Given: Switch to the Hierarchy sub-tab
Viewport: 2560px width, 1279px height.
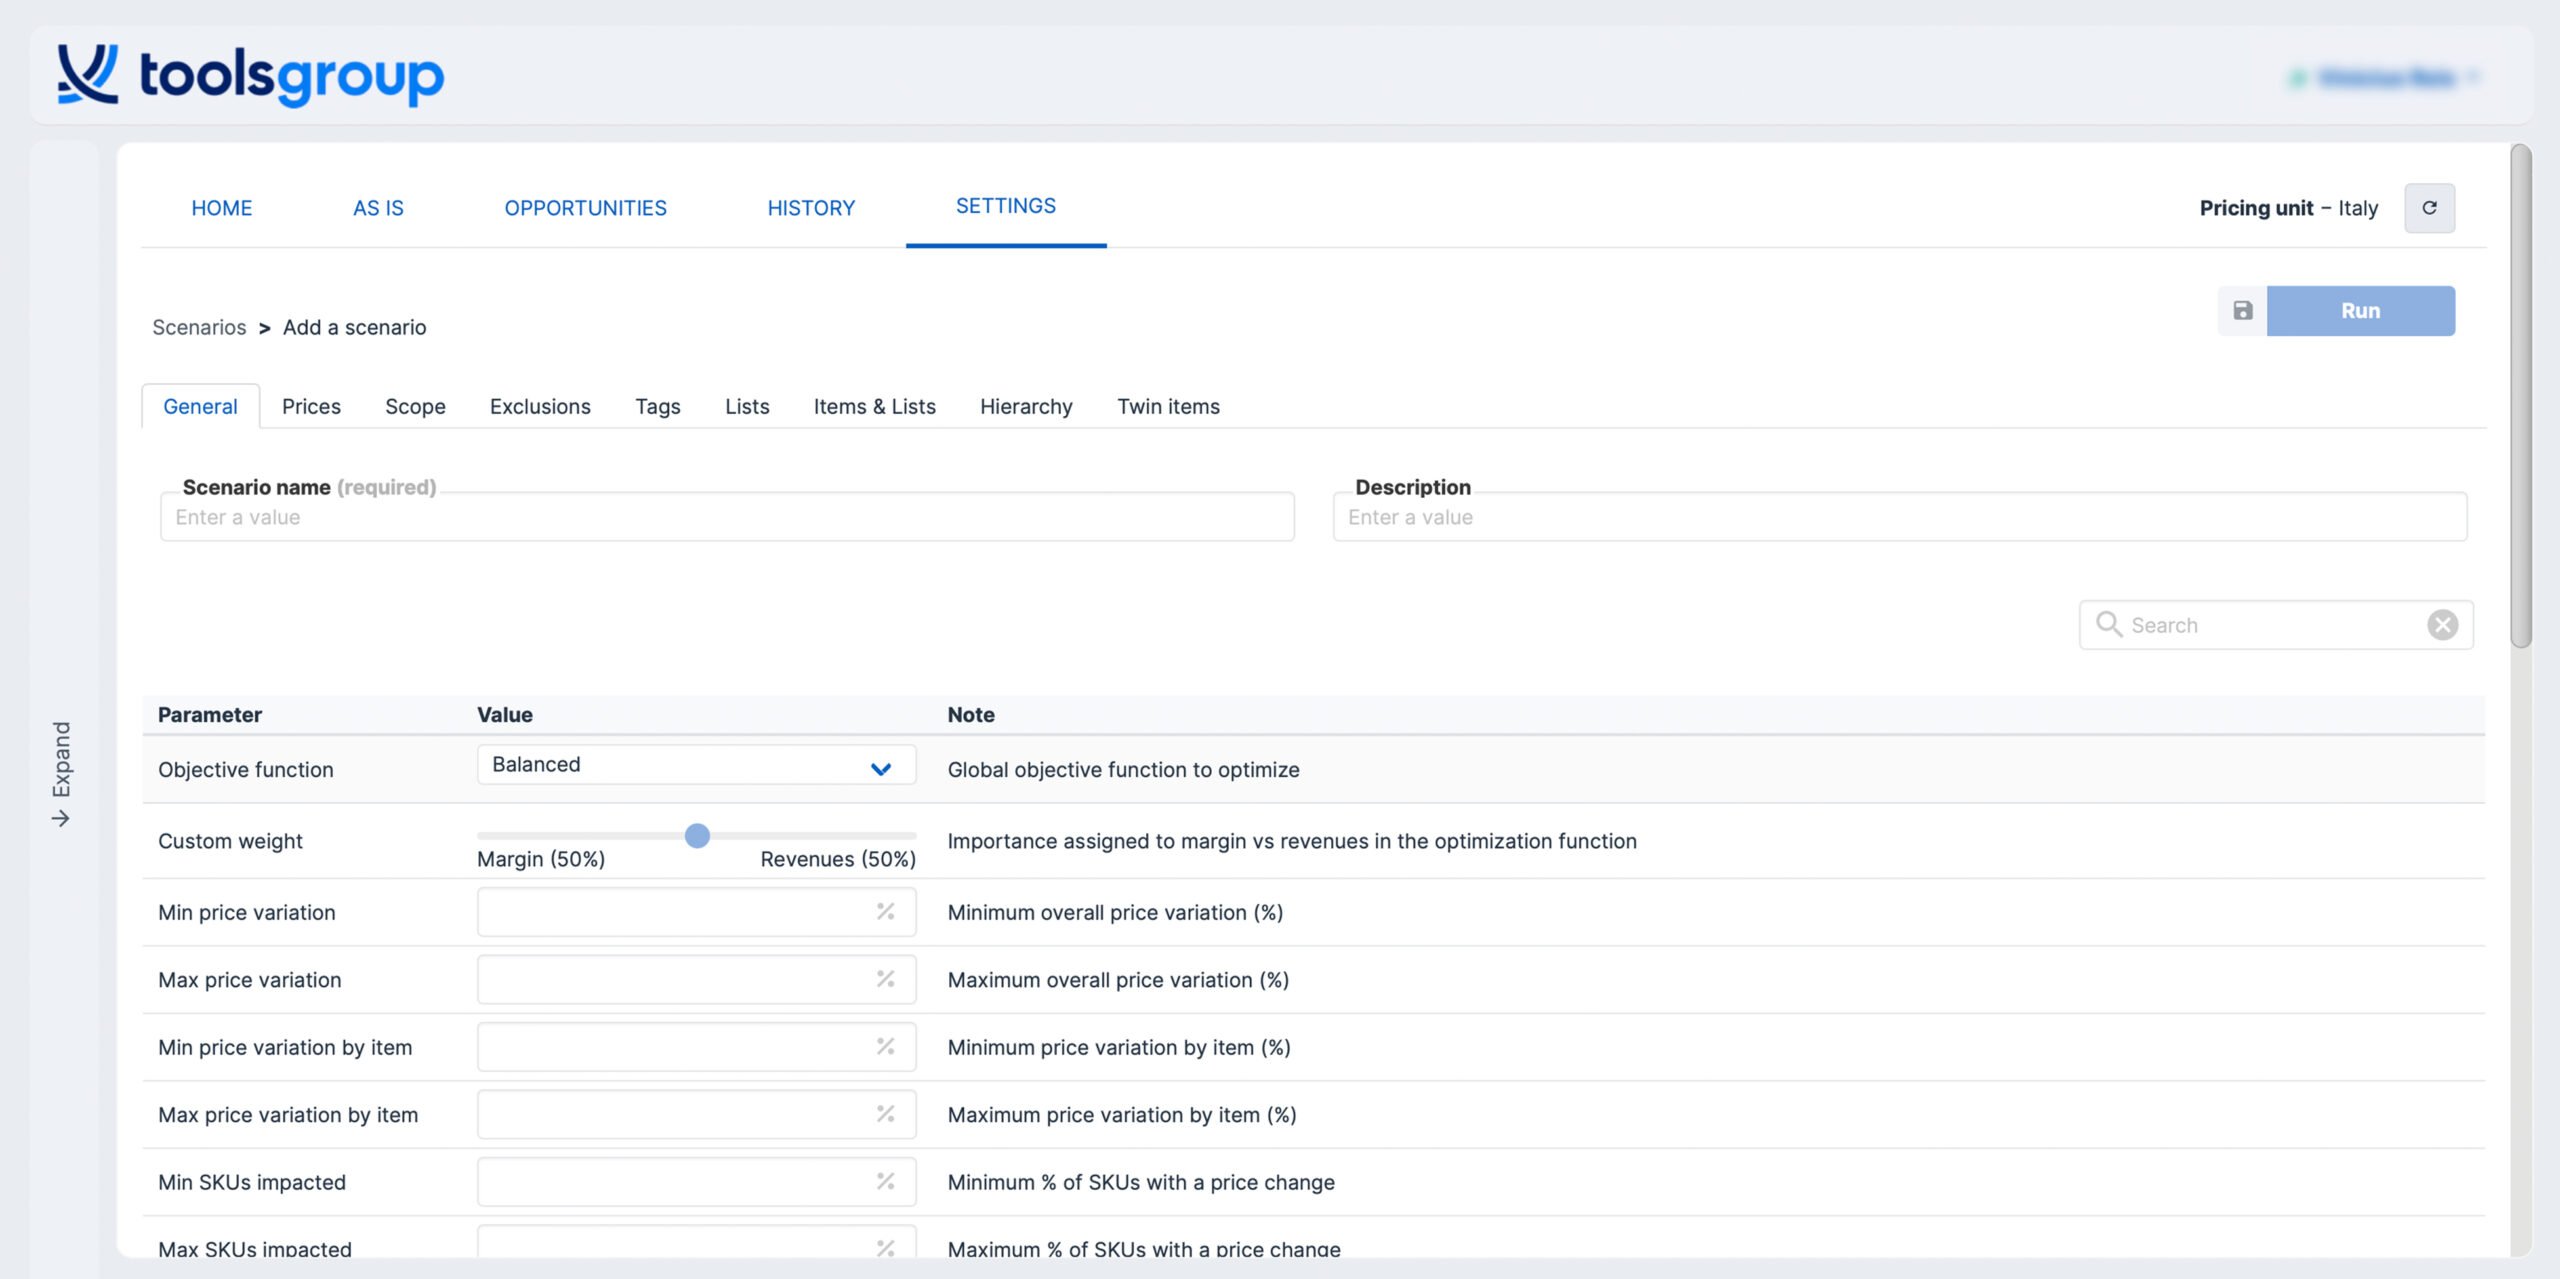Looking at the screenshot, I should pos(1026,406).
